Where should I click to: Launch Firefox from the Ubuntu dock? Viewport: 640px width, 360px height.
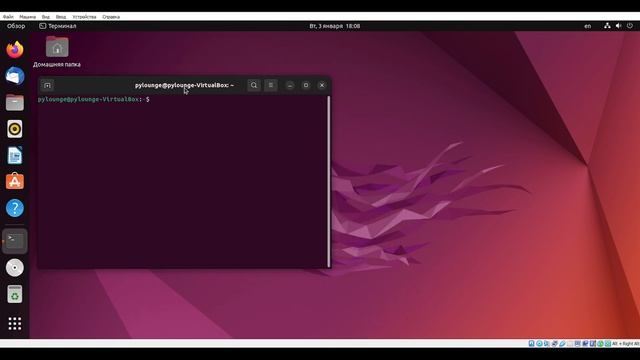point(15,49)
